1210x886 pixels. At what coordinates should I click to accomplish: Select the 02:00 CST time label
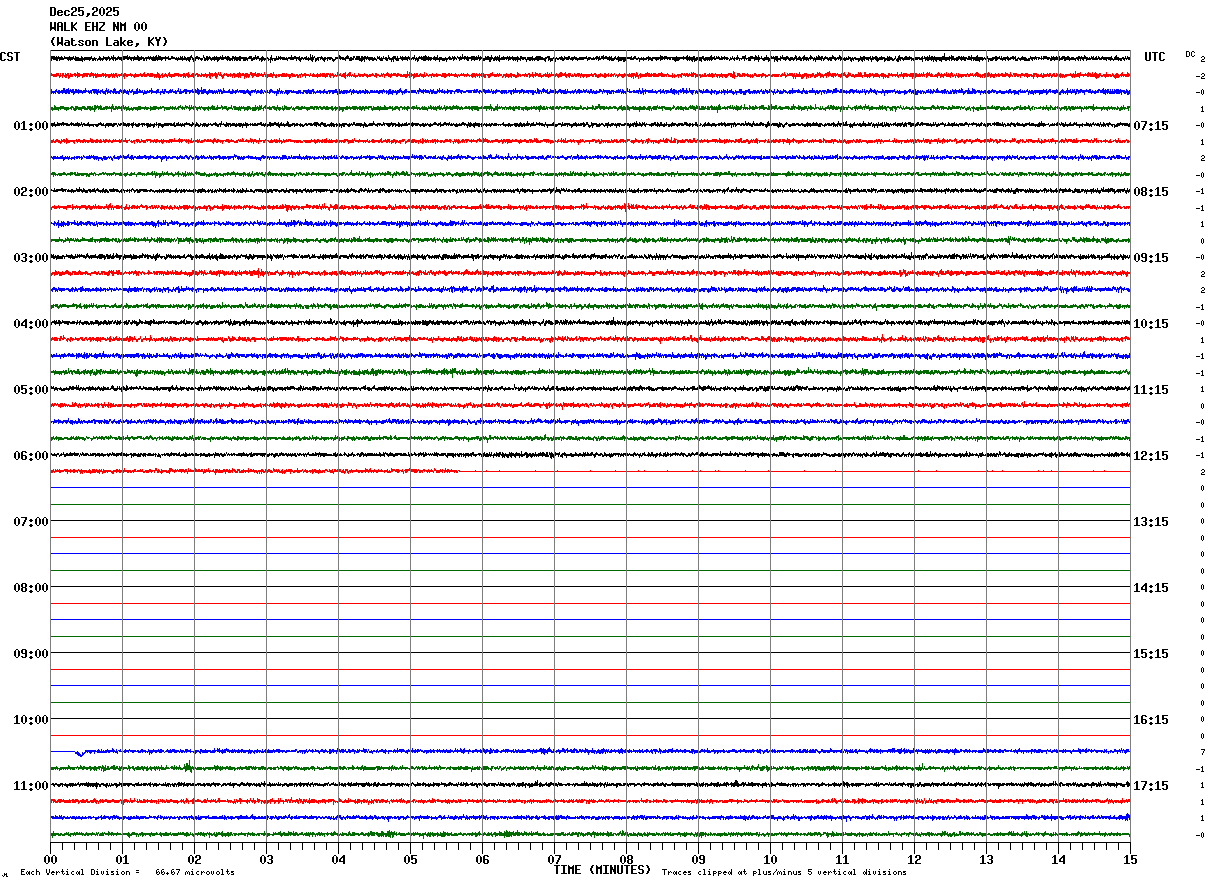tap(31, 192)
